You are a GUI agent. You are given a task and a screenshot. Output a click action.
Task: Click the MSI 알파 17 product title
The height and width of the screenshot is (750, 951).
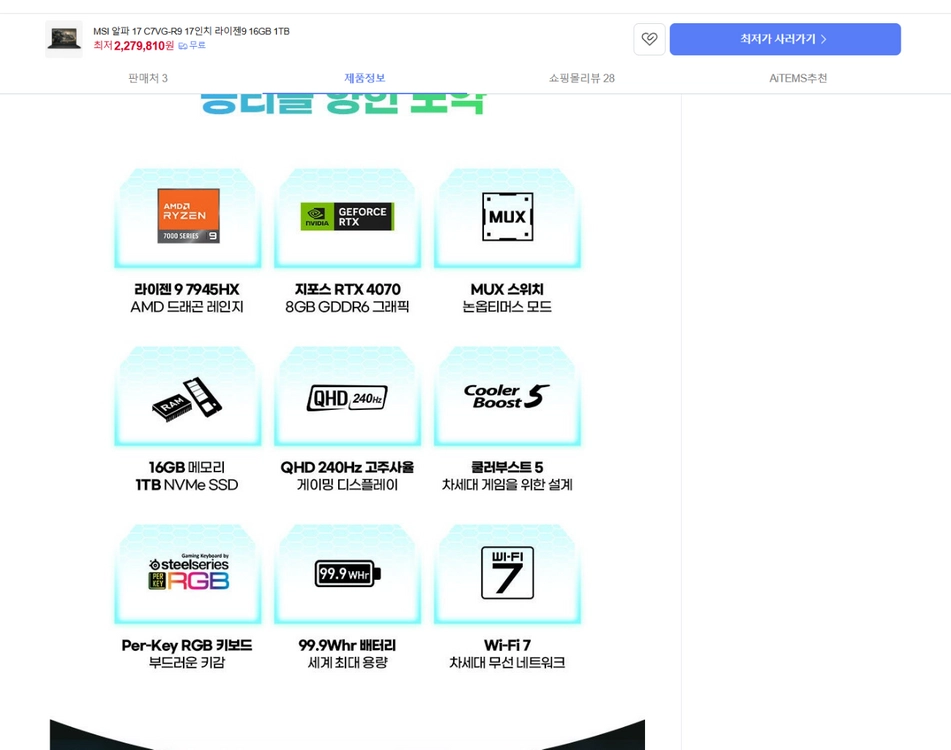click(x=191, y=31)
